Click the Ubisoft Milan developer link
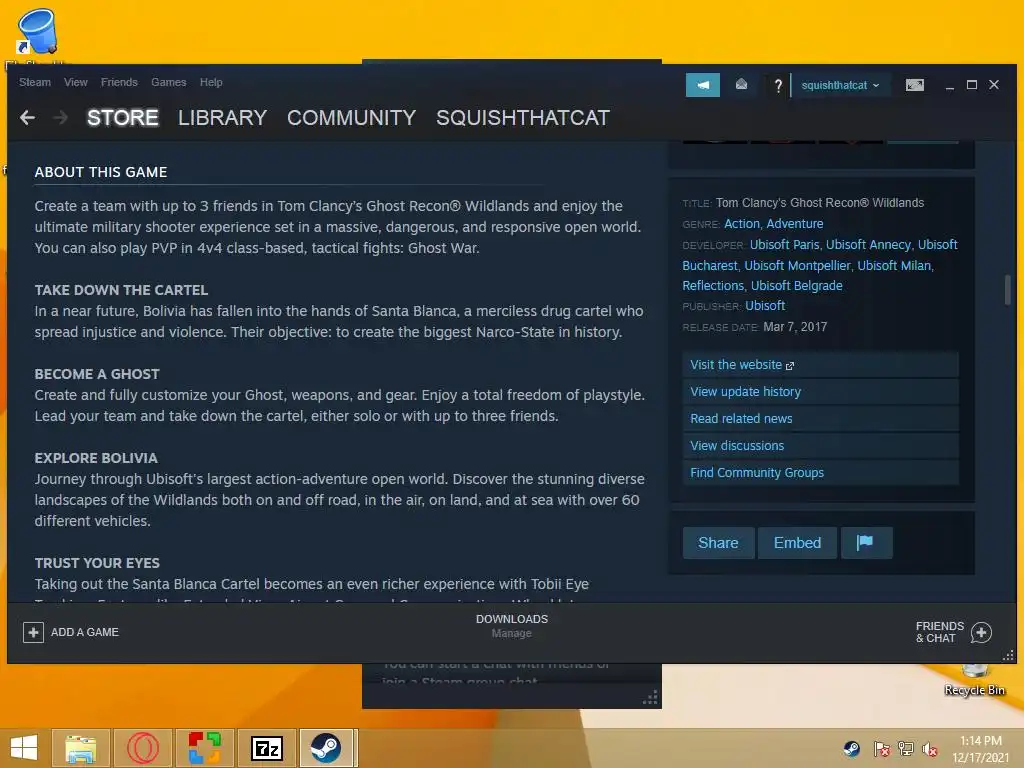Image resolution: width=1024 pixels, height=768 pixels. (894, 265)
